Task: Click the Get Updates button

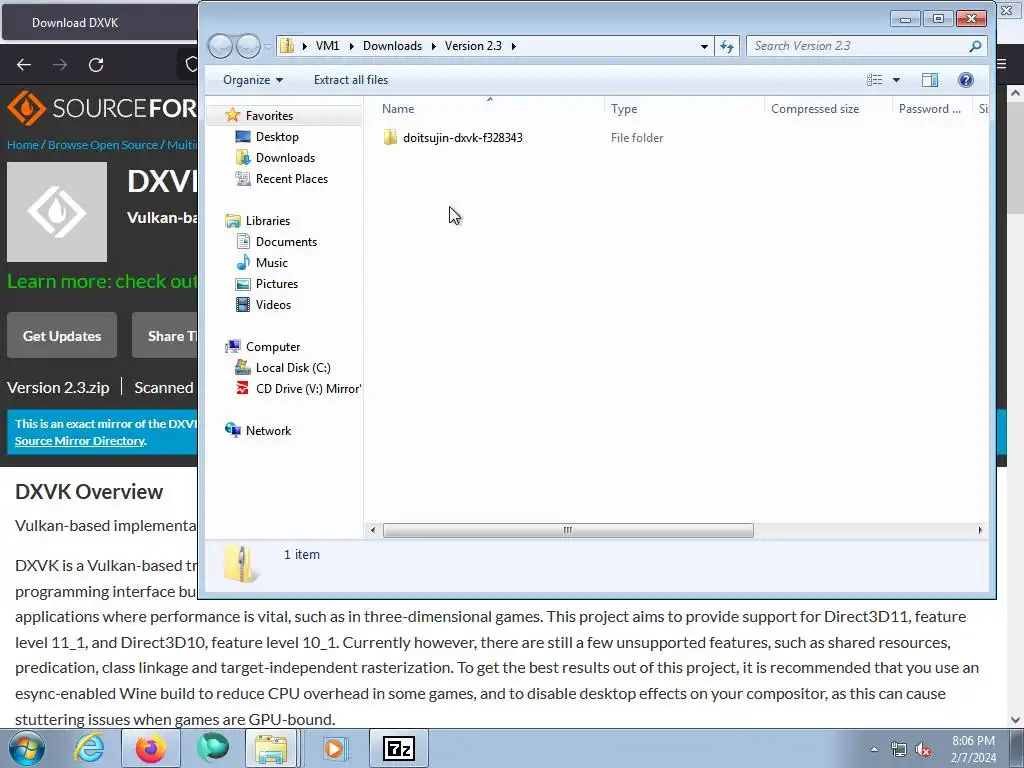Action: pyautogui.click(x=62, y=336)
